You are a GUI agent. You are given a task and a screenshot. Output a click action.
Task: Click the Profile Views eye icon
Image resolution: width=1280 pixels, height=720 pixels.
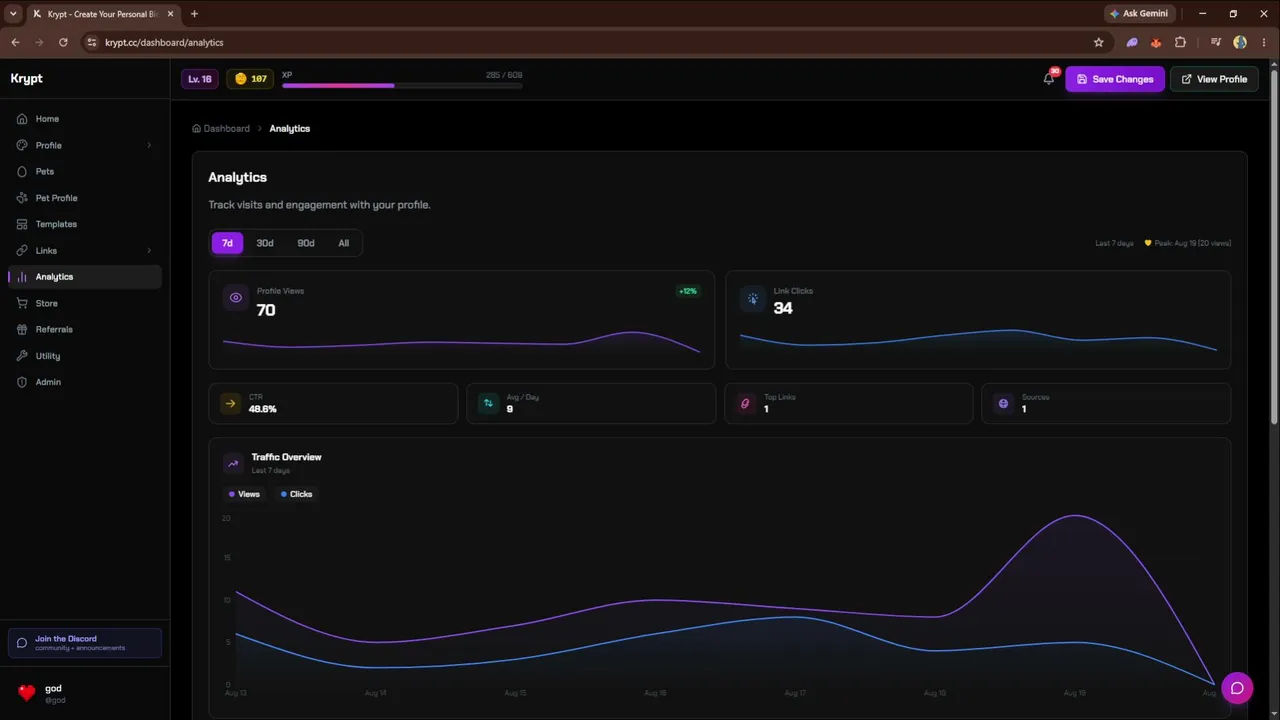[x=236, y=297]
